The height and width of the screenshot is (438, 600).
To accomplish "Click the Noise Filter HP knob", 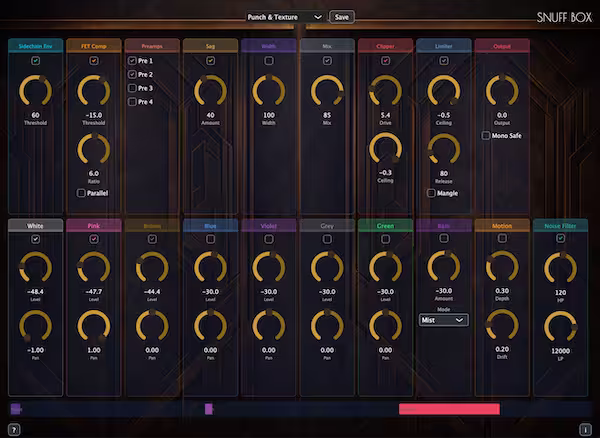I will tap(560, 267).
